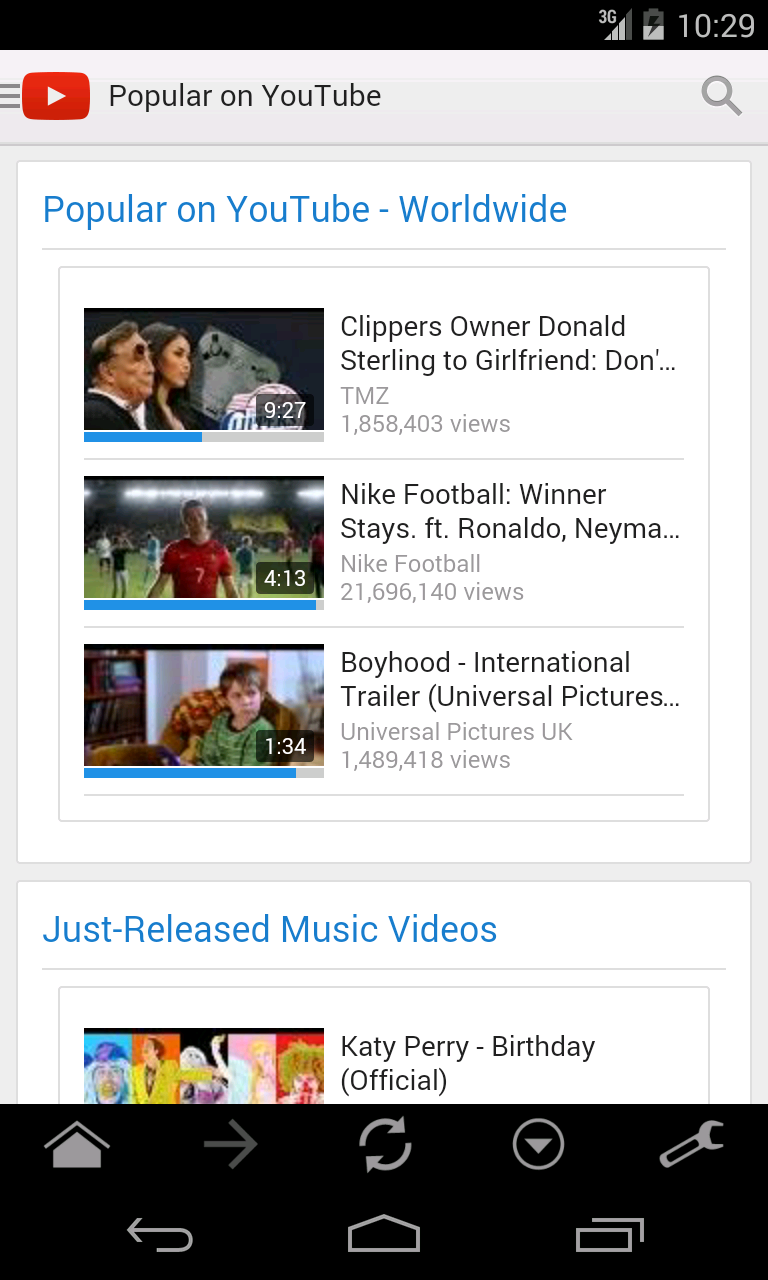Tap the Nike Football channel name
The image size is (768, 1280).
[x=411, y=564]
